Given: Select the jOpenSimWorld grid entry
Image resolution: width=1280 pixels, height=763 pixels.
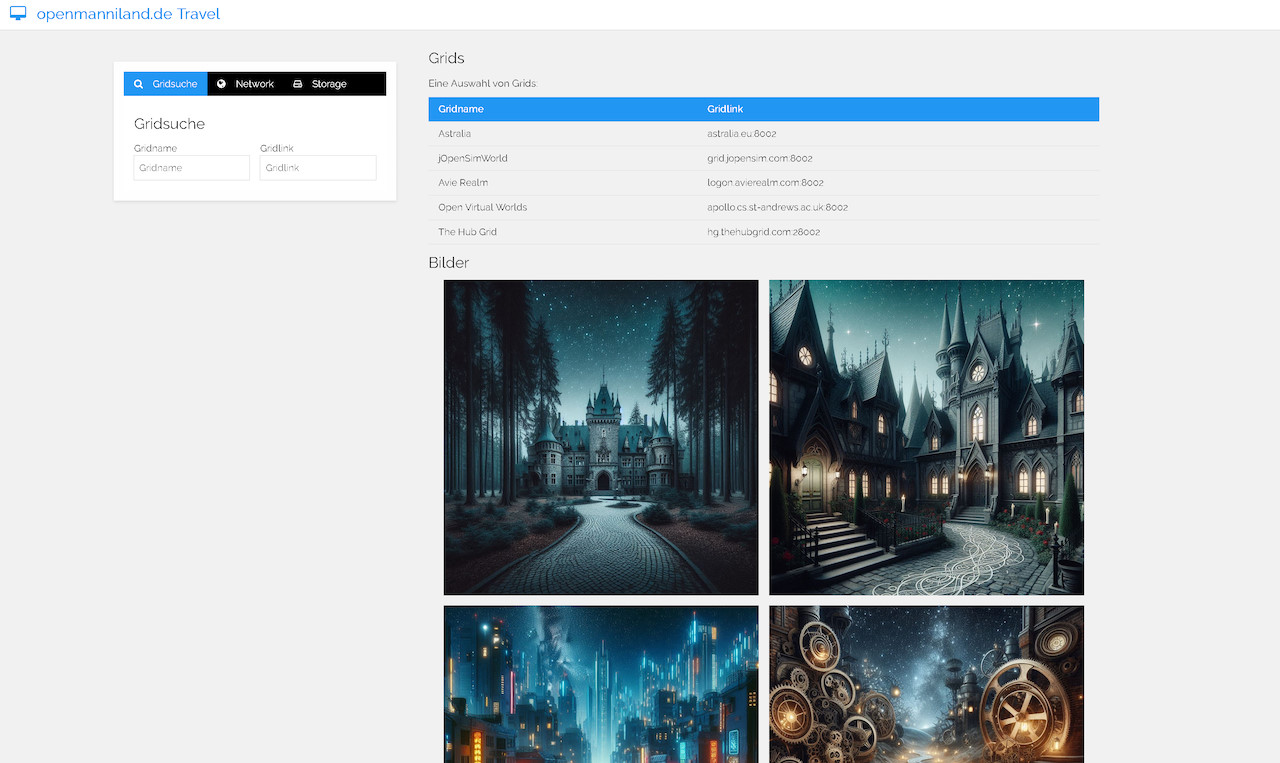Looking at the screenshot, I should click(473, 158).
